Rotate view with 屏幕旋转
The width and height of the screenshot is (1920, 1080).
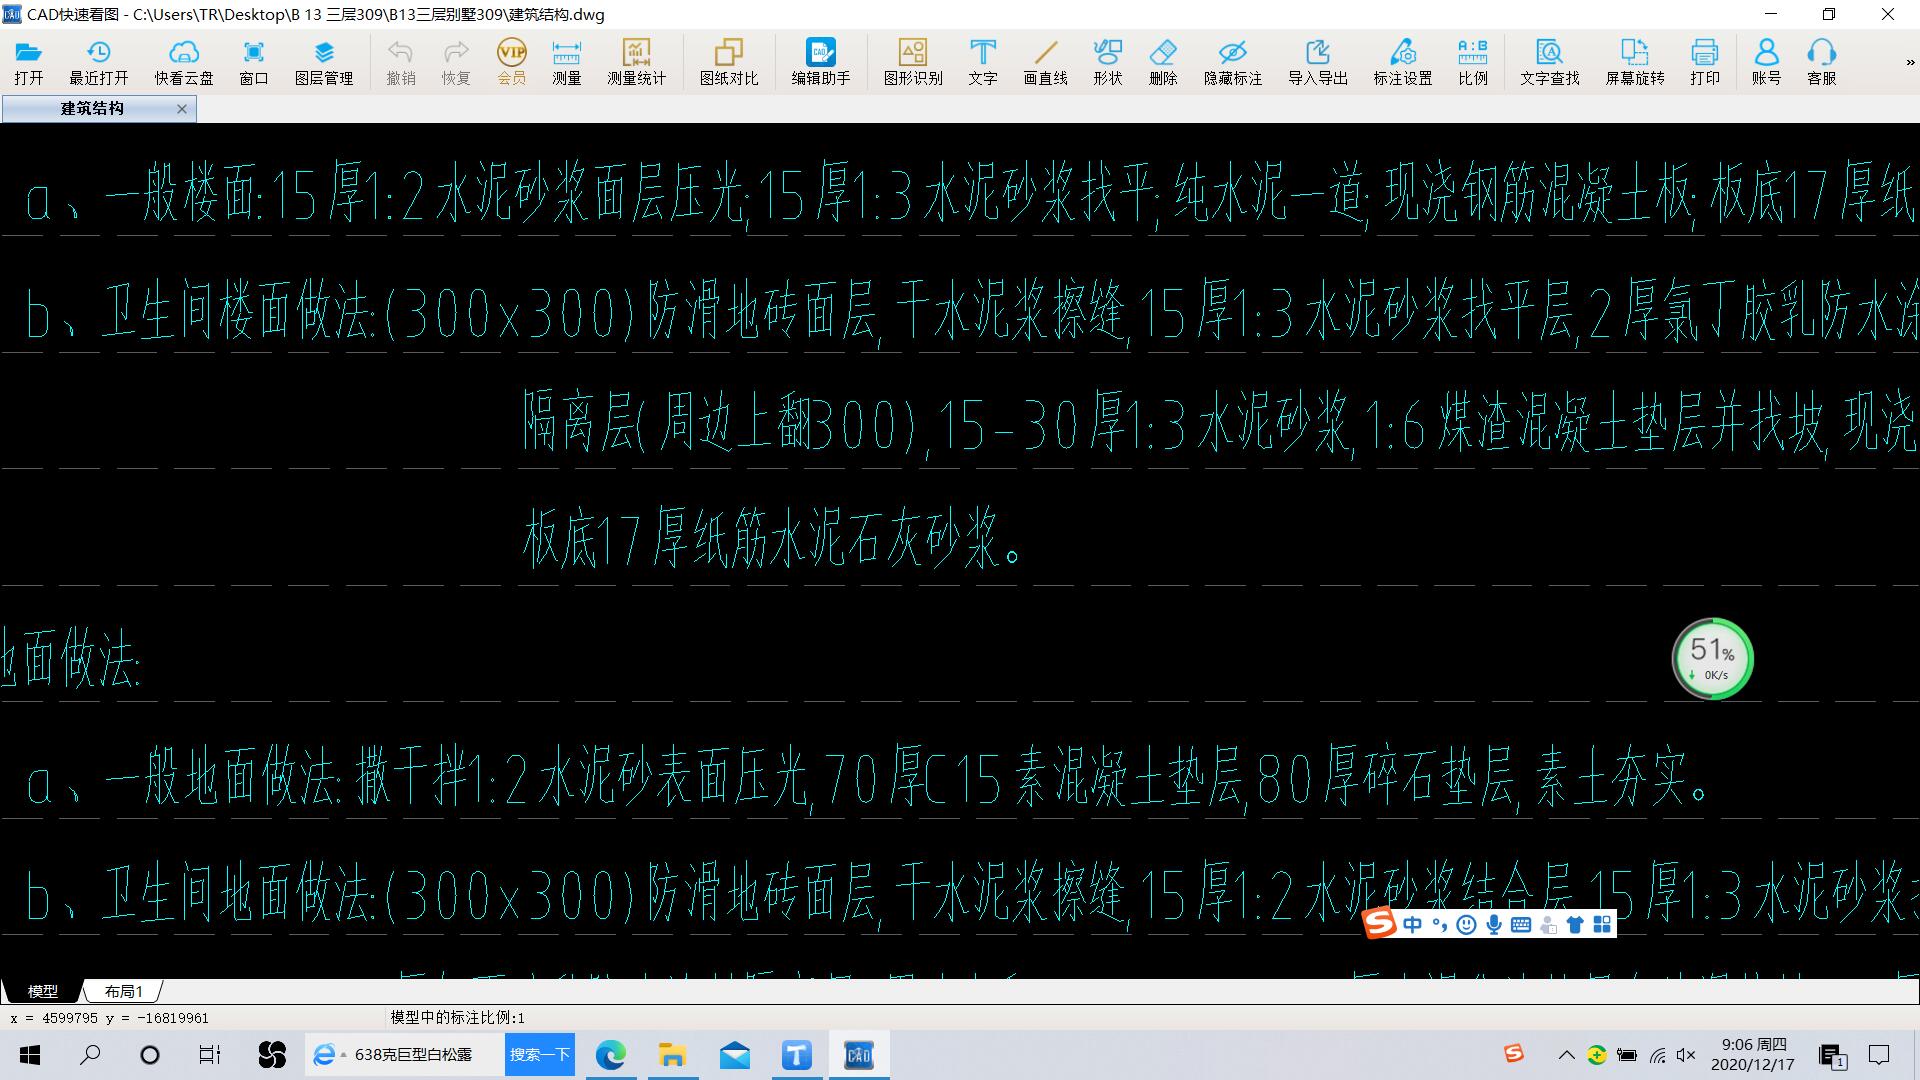pos(1635,62)
